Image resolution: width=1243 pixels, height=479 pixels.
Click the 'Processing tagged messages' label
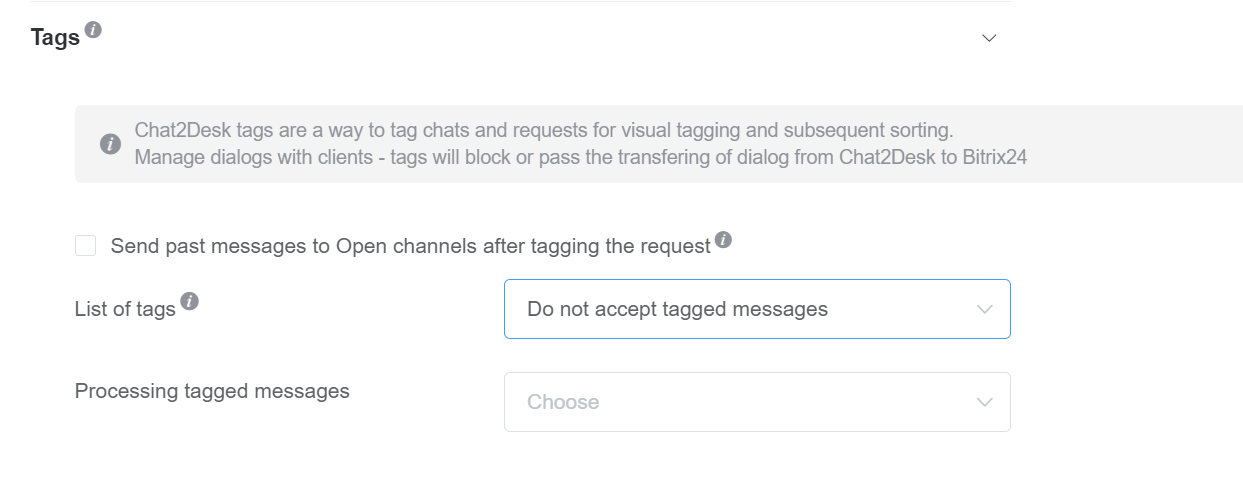[x=212, y=391]
